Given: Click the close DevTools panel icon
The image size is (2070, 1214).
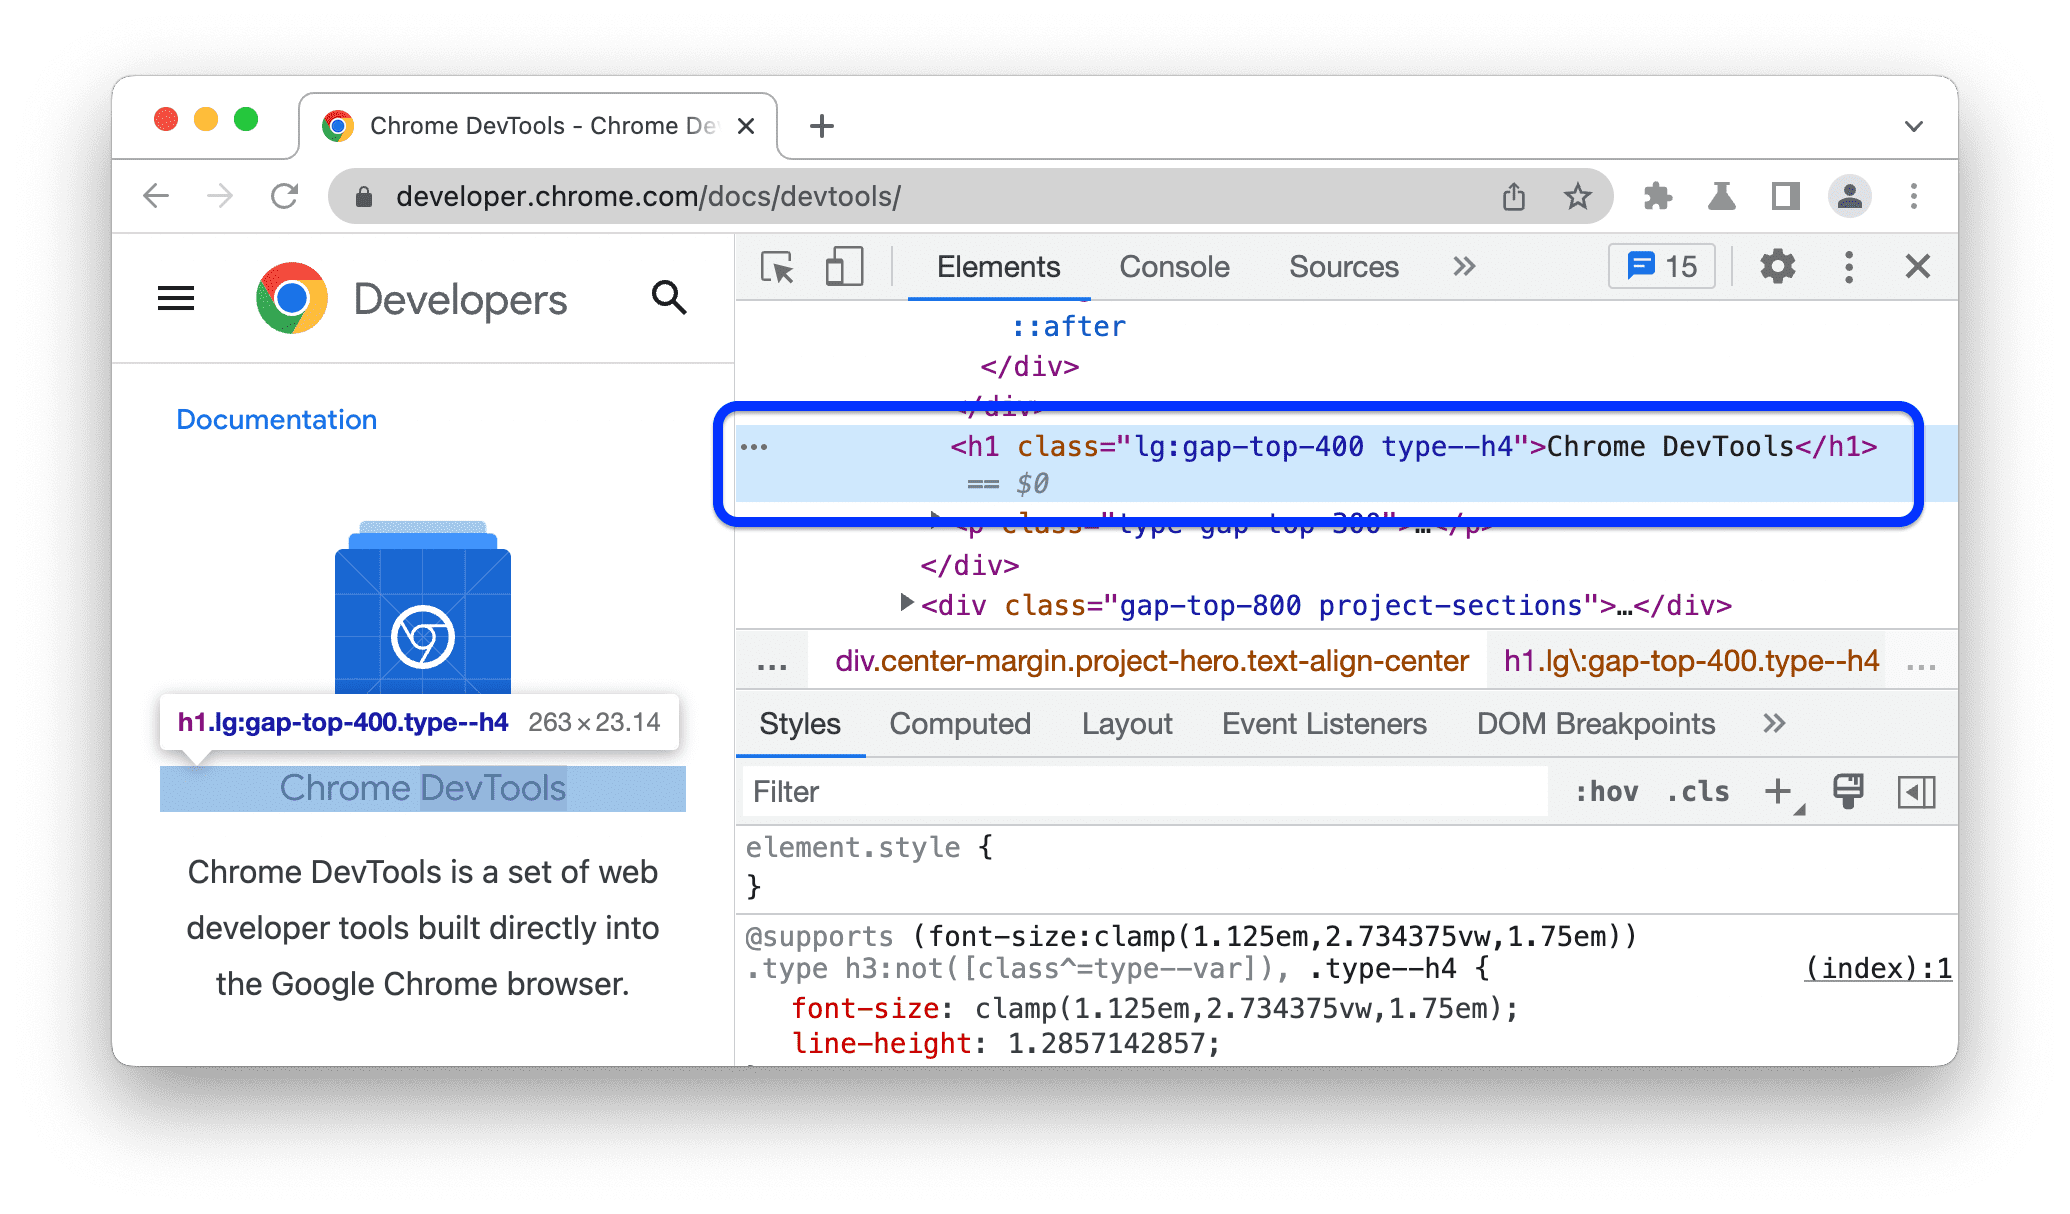Looking at the screenshot, I should (x=1915, y=266).
